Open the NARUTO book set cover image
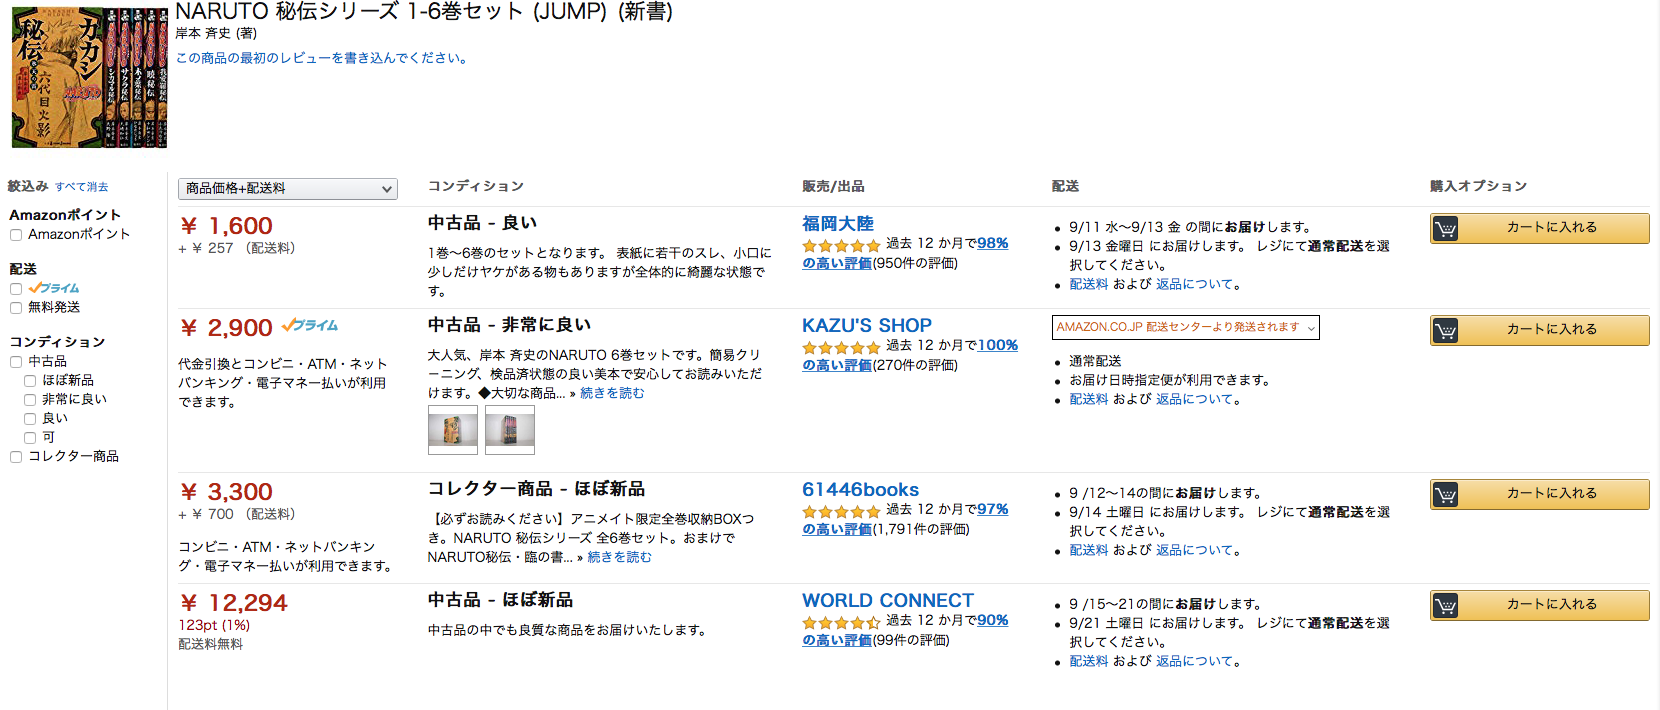1660x710 pixels. (x=89, y=78)
